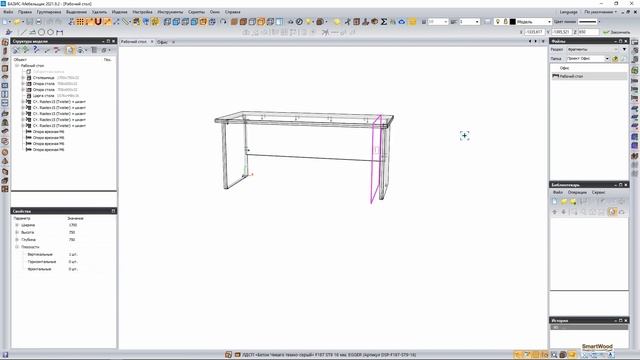Image resolution: width=640 pixels, height=360 pixels.
Task: Click the globe icon in main toolbar
Action: 146,22
